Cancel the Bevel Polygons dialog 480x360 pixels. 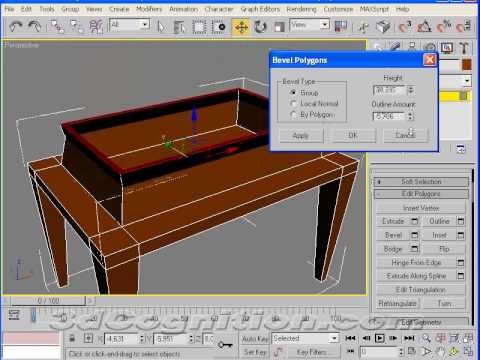tap(405, 136)
